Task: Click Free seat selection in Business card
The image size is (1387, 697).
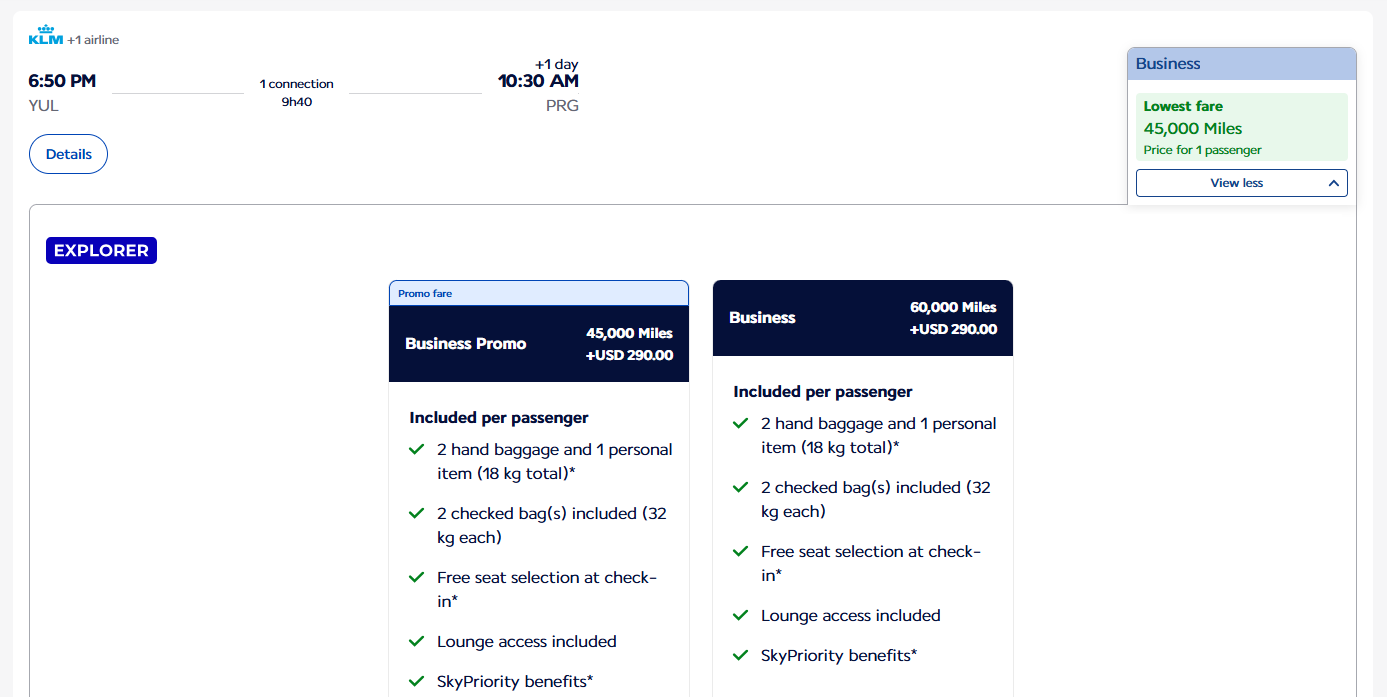Action: (871, 564)
